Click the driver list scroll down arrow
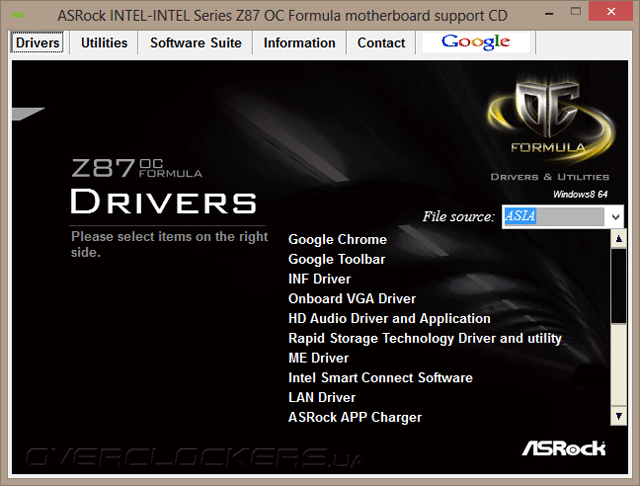 coord(619,416)
